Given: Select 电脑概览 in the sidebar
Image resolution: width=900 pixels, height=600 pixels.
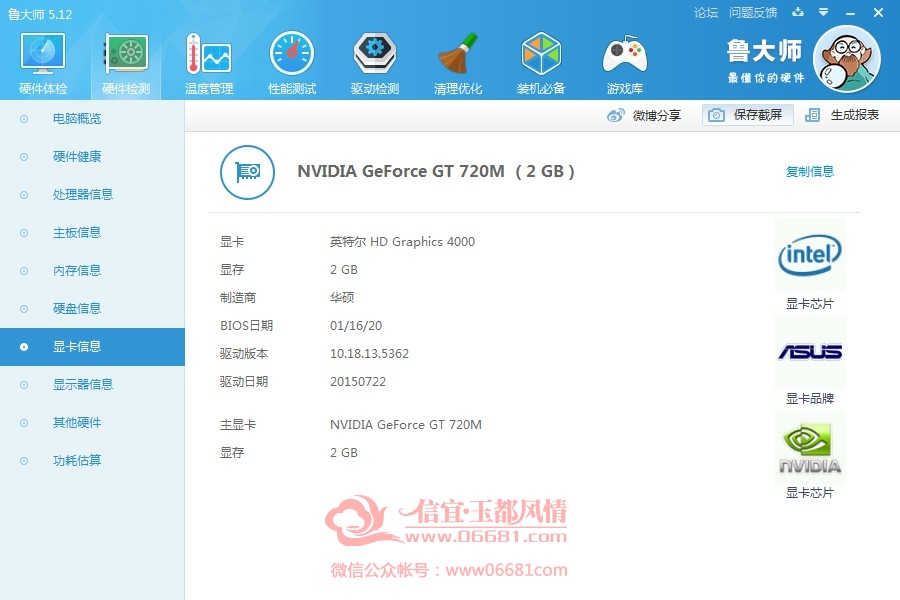Looking at the screenshot, I should pyautogui.click(x=77, y=119).
